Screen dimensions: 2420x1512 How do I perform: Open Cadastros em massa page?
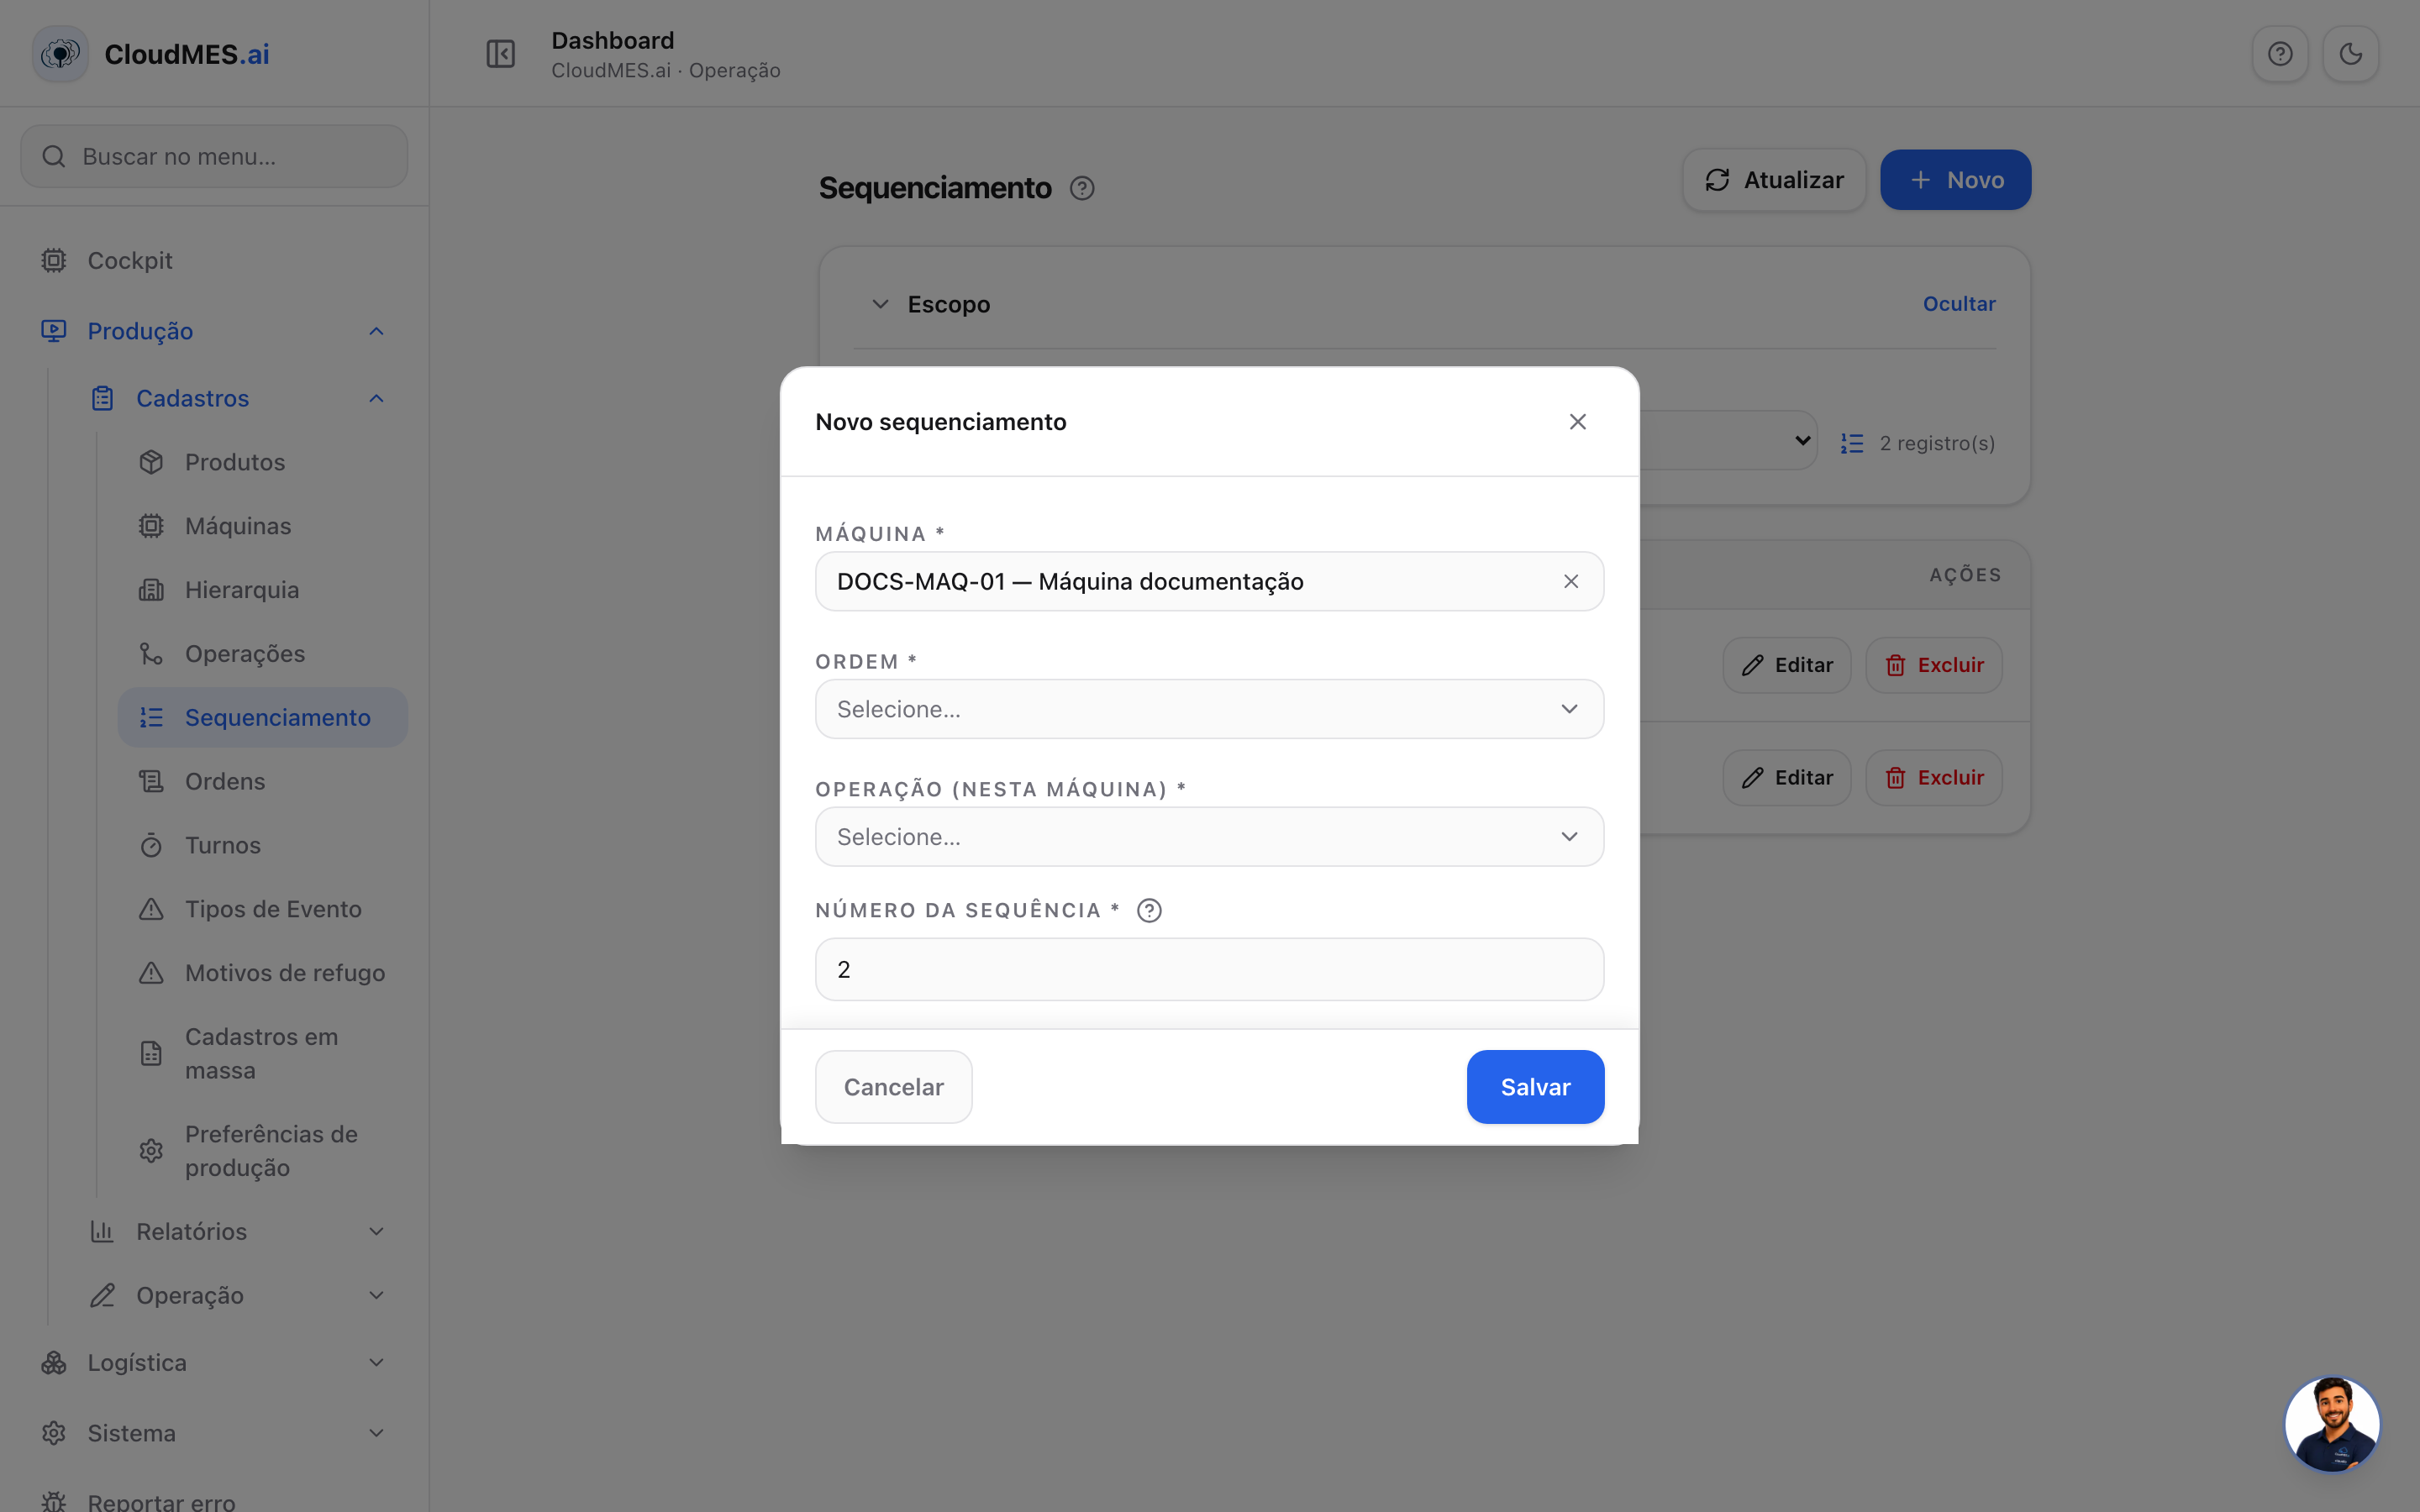tap(263, 1053)
